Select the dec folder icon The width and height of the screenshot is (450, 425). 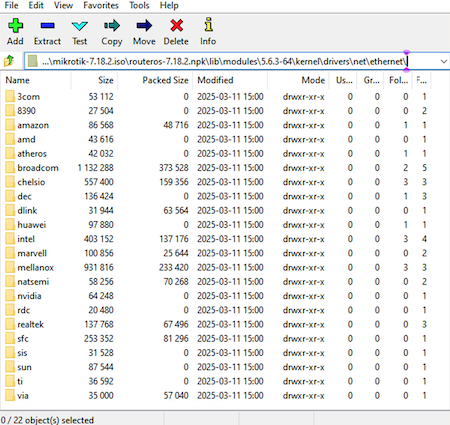tap(10, 196)
